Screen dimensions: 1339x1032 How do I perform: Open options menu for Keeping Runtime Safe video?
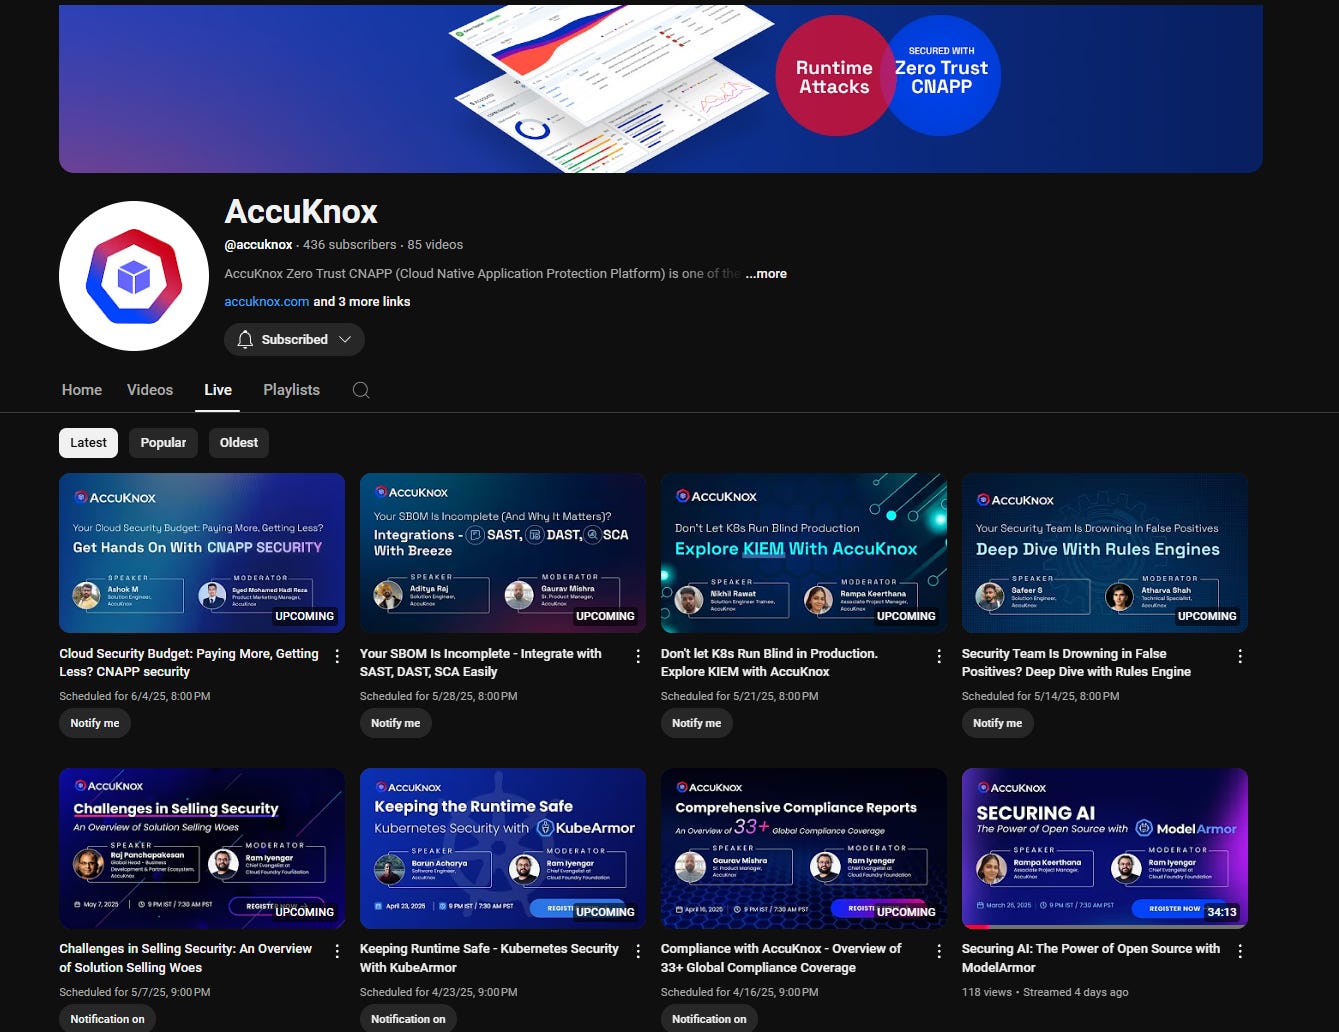point(638,951)
